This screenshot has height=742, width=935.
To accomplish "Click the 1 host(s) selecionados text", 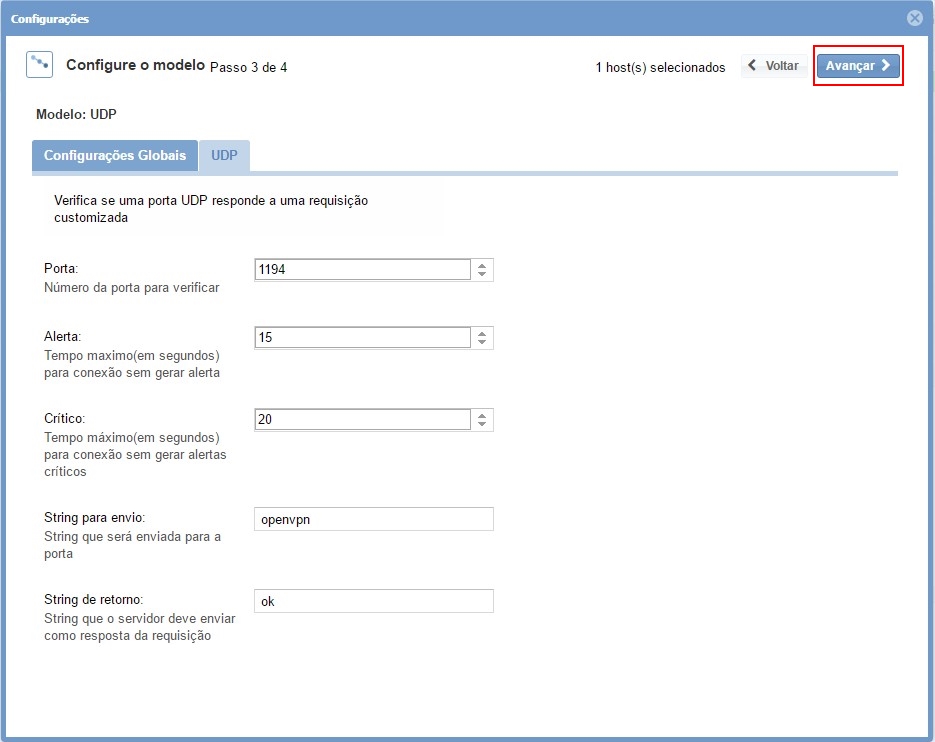I will 660,68.
